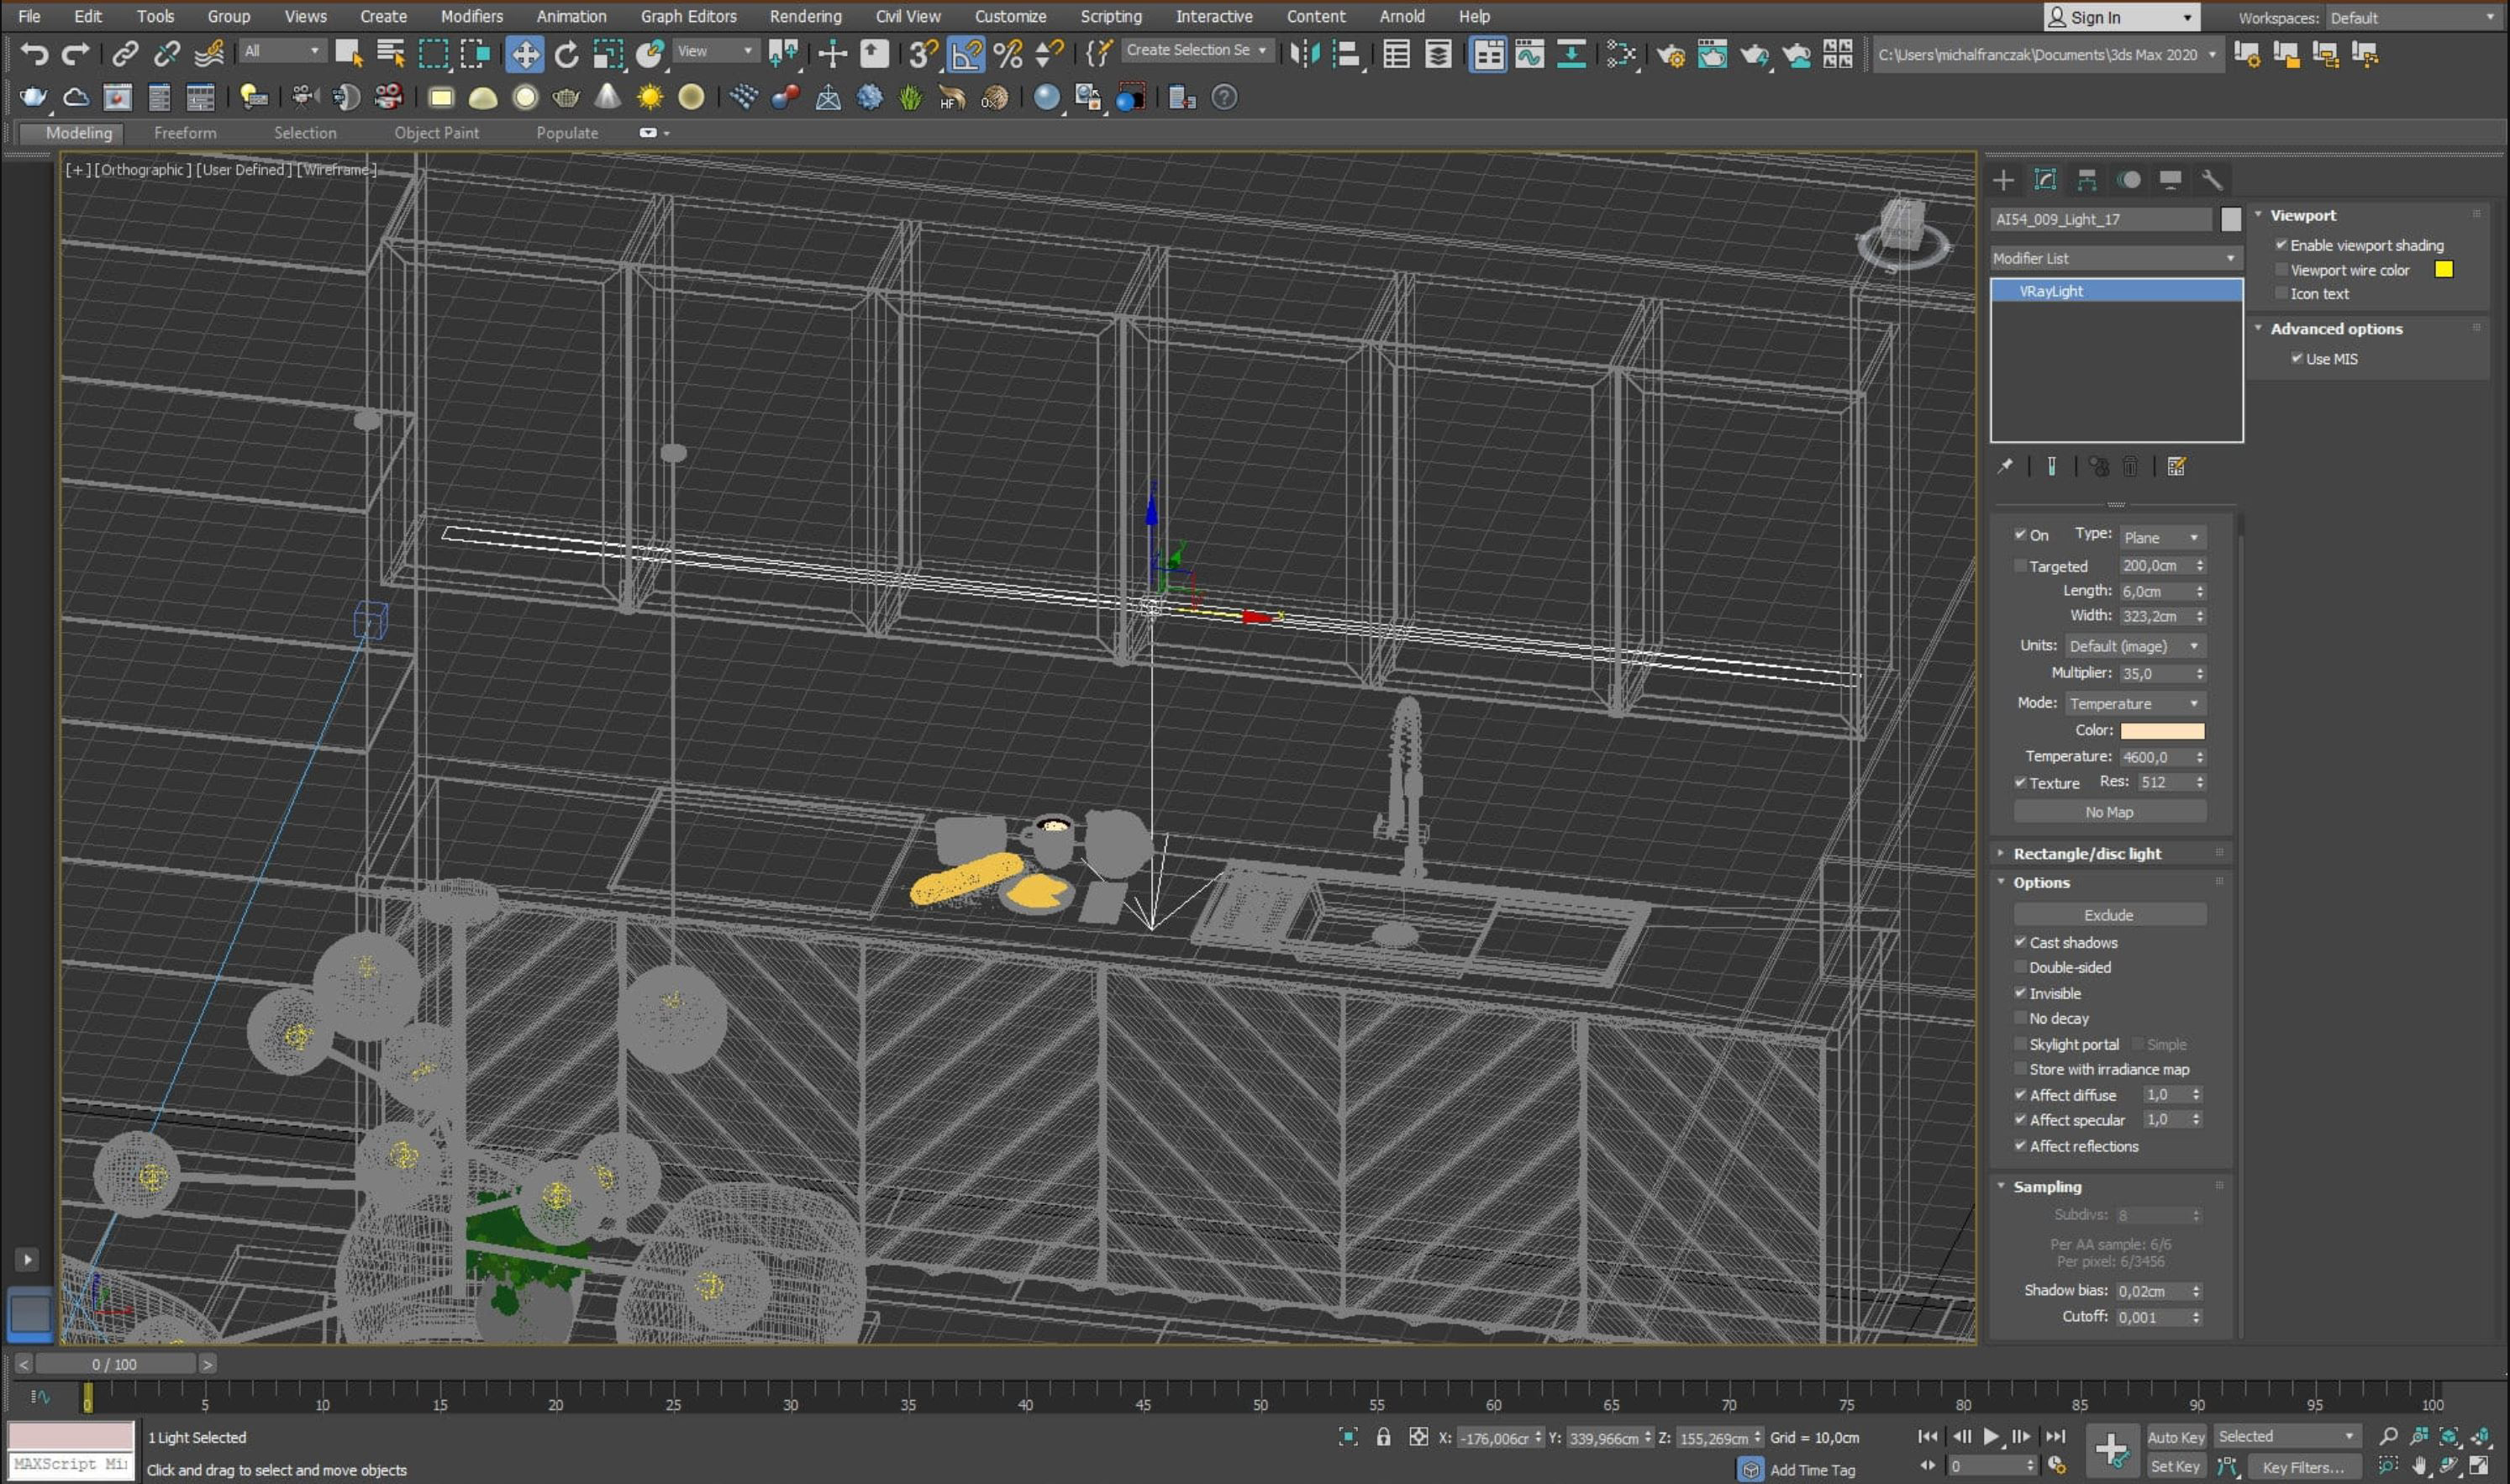This screenshot has width=2510, height=1484.
Task: Open the Hierarchy panel icon
Action: click(x=2087, y=180)
